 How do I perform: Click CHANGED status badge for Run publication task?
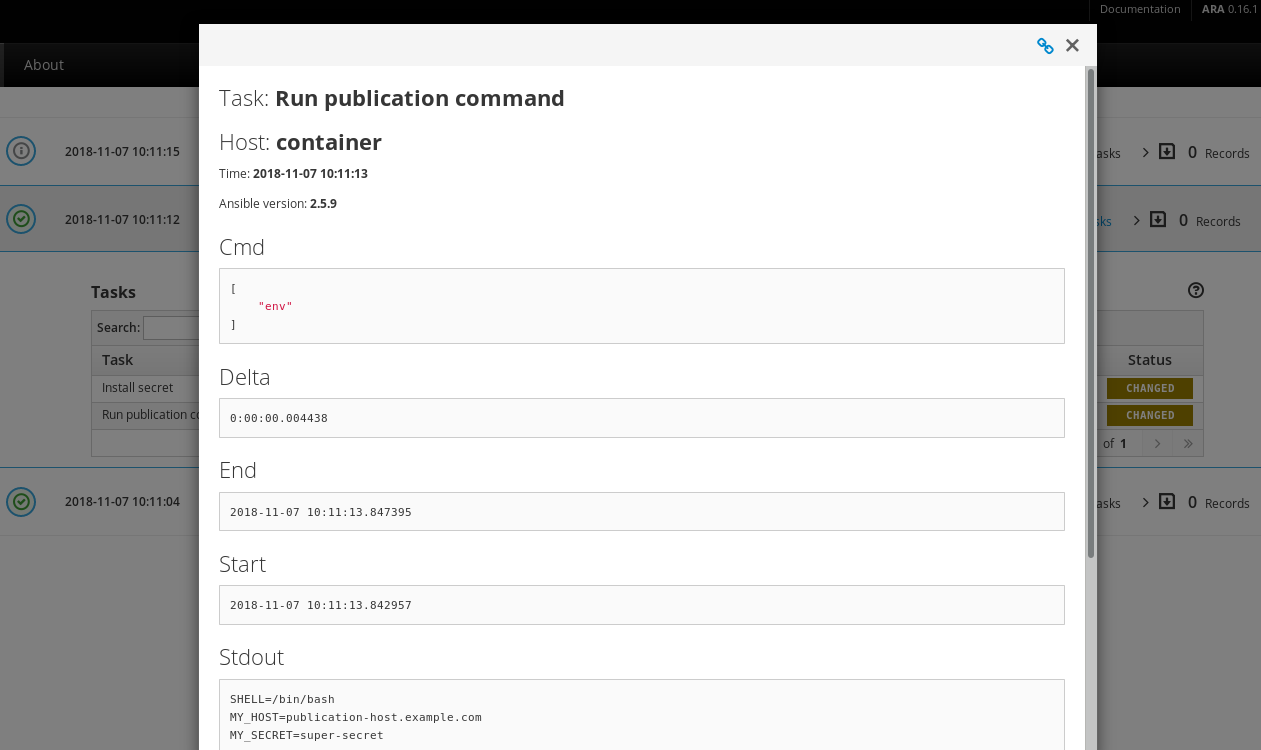click(x=1150, y=415)
